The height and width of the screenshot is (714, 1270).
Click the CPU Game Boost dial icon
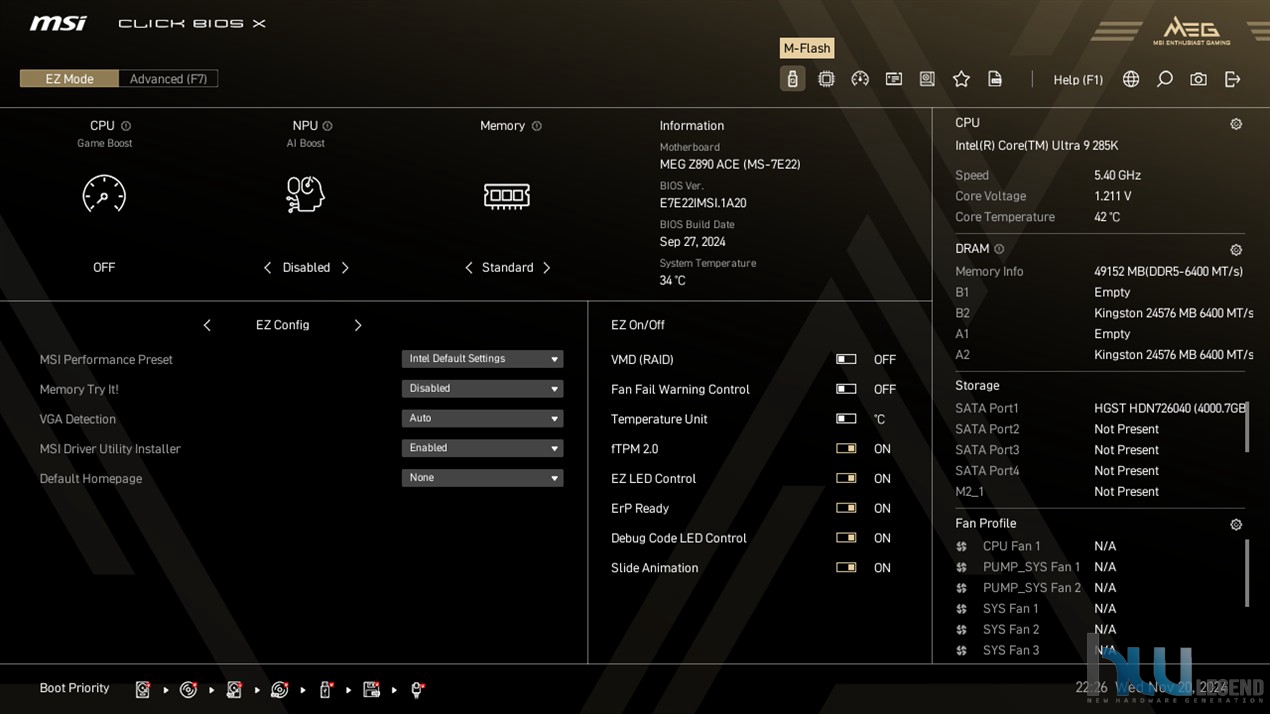coord(104,194)
